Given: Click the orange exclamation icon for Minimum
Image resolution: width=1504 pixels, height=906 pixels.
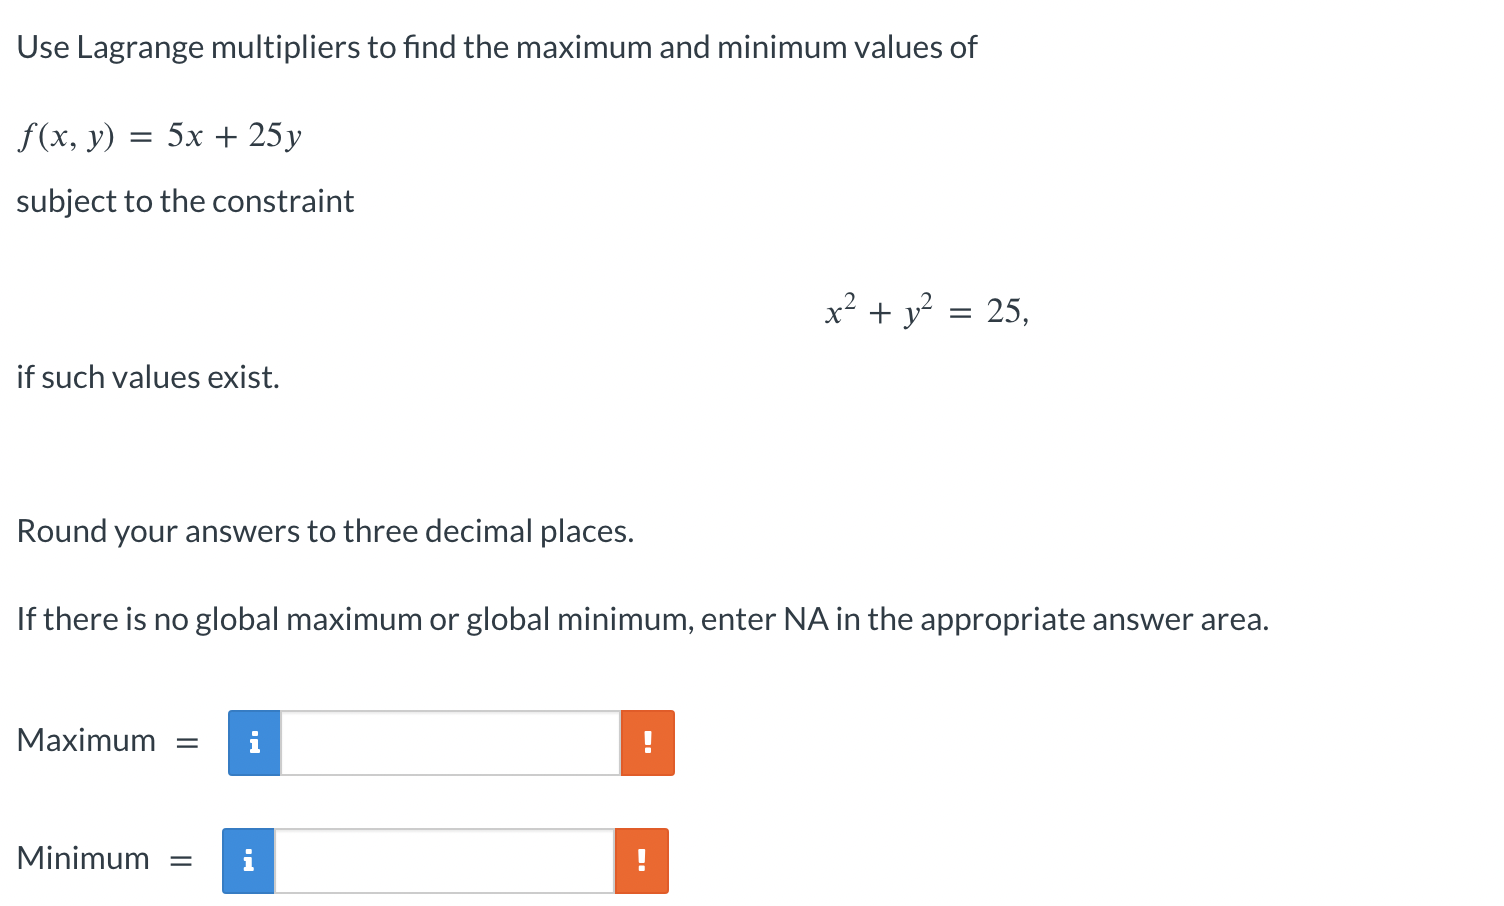Looking at the screenshot, I should 641,860.
